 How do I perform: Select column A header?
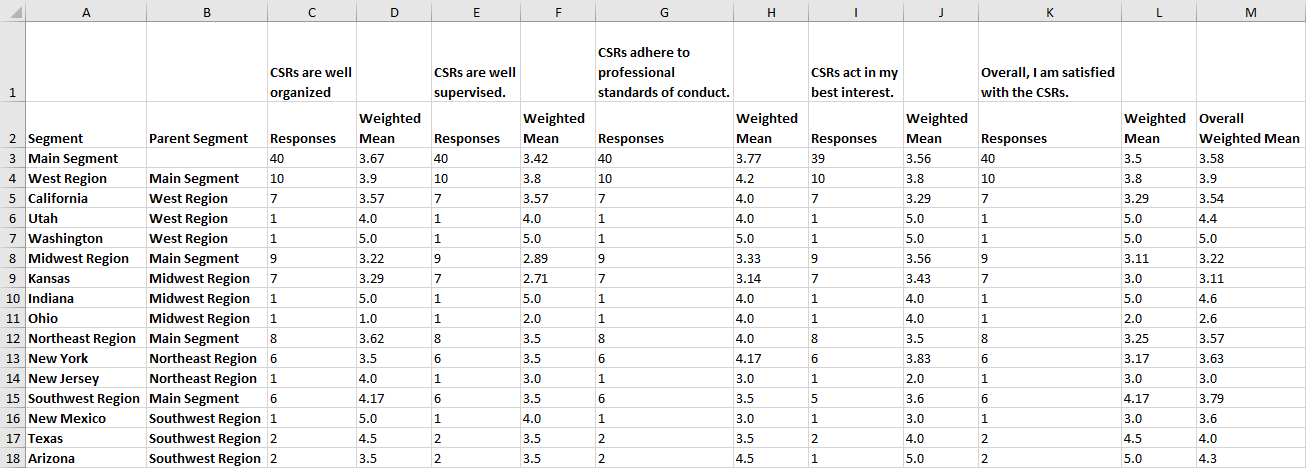[x=85, y=11]
